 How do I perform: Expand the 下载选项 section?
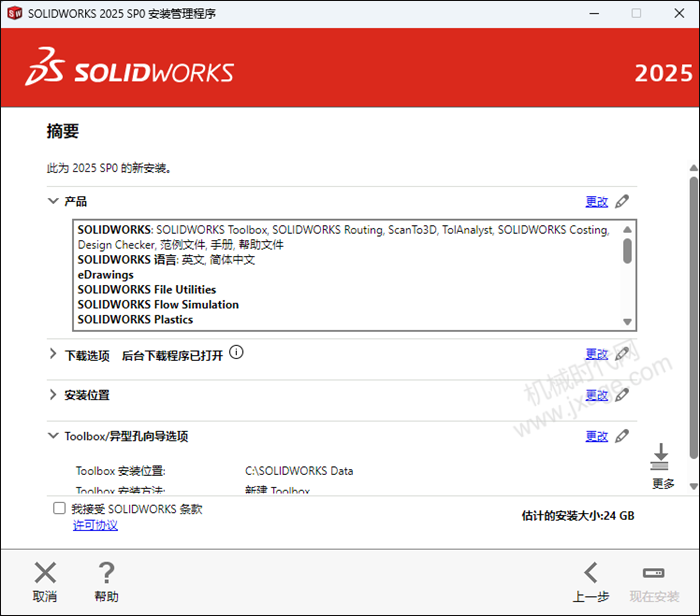pyautogui.click(x=53, y=354)
